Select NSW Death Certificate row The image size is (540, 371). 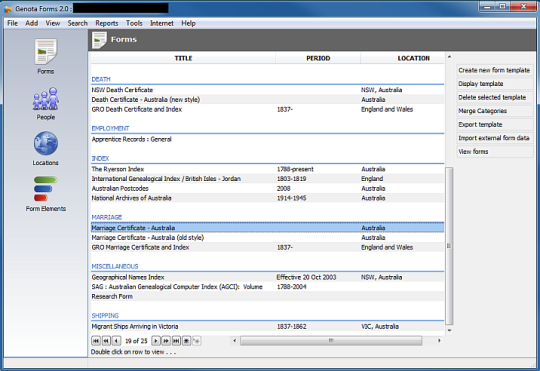coord(267,90)
